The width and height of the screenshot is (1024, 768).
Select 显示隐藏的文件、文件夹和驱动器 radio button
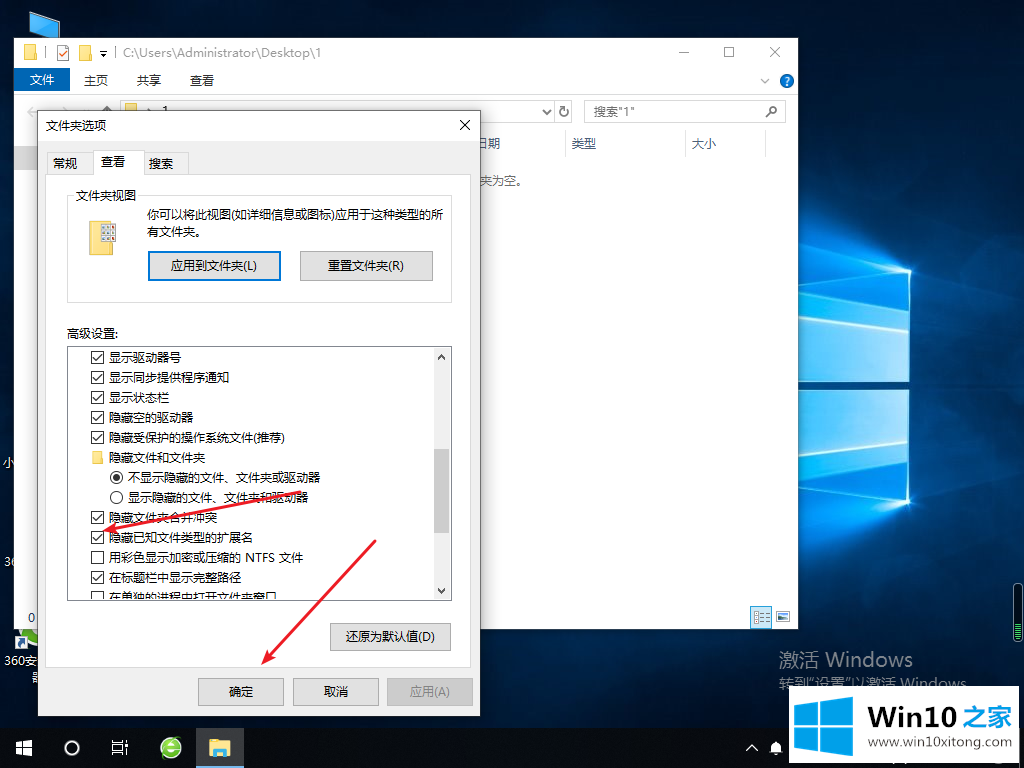117,498
